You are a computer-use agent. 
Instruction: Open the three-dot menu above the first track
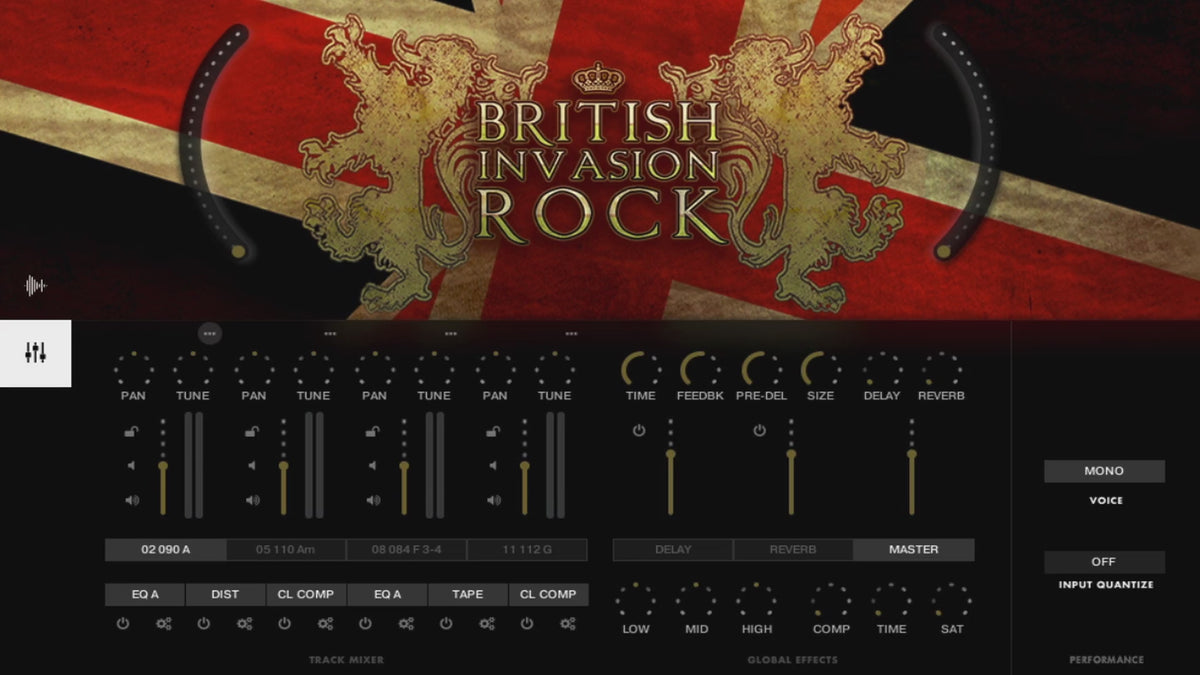[209, 334]
